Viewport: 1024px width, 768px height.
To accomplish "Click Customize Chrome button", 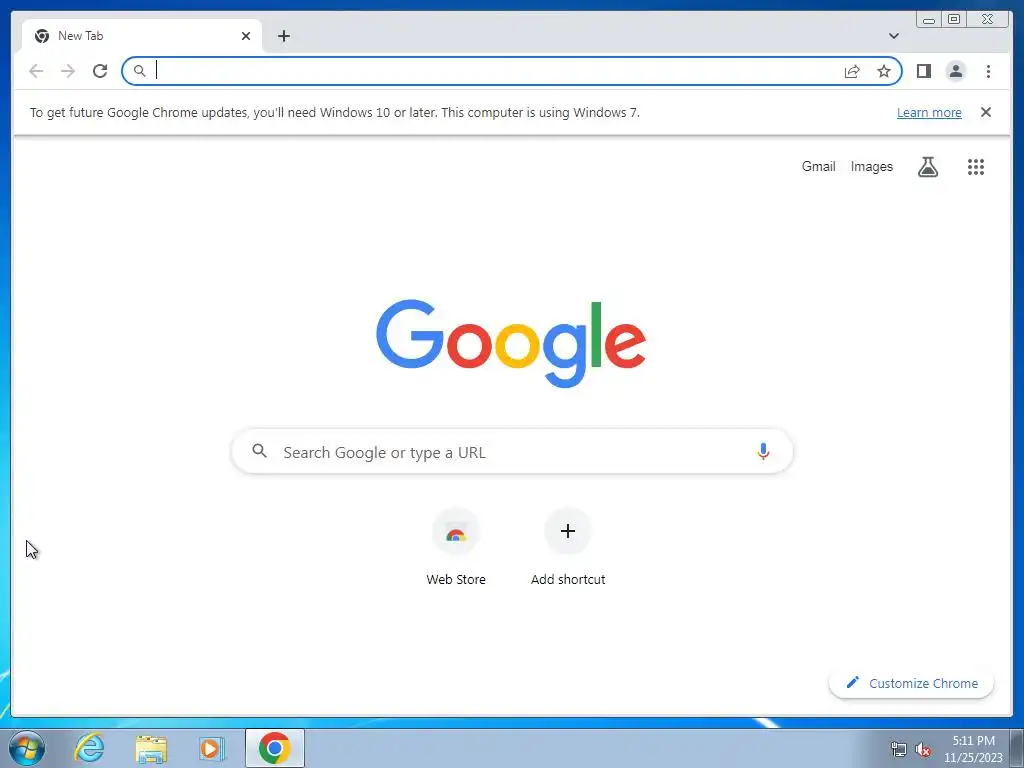I will point(911,683).
